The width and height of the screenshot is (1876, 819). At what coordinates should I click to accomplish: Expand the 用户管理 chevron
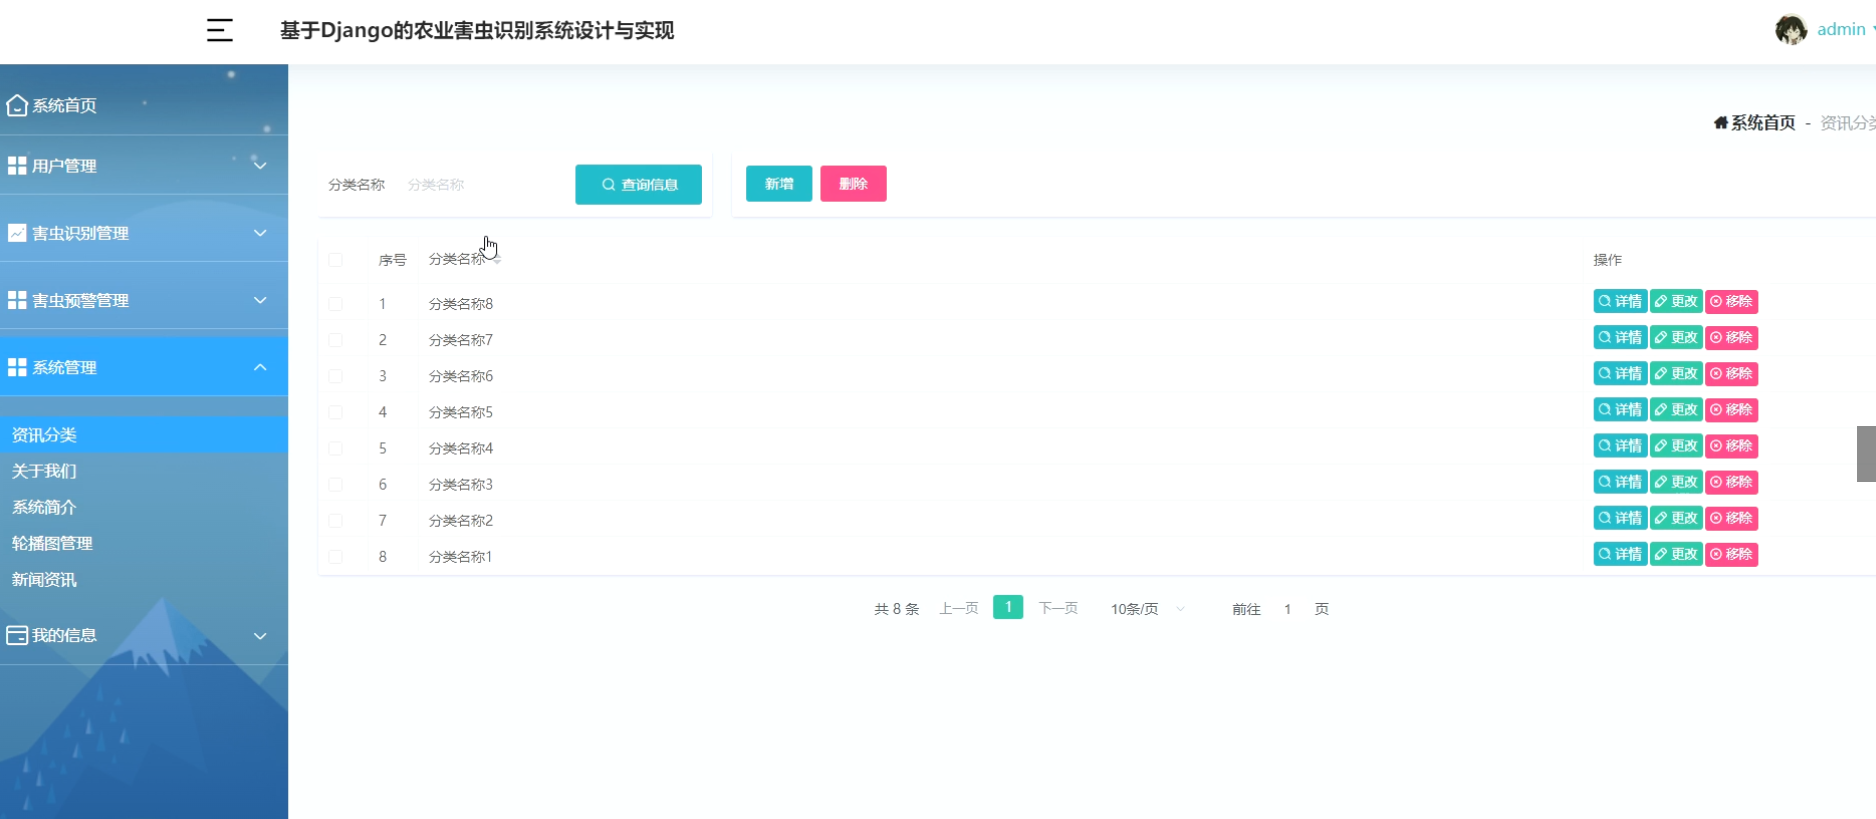tap(260, 165)
